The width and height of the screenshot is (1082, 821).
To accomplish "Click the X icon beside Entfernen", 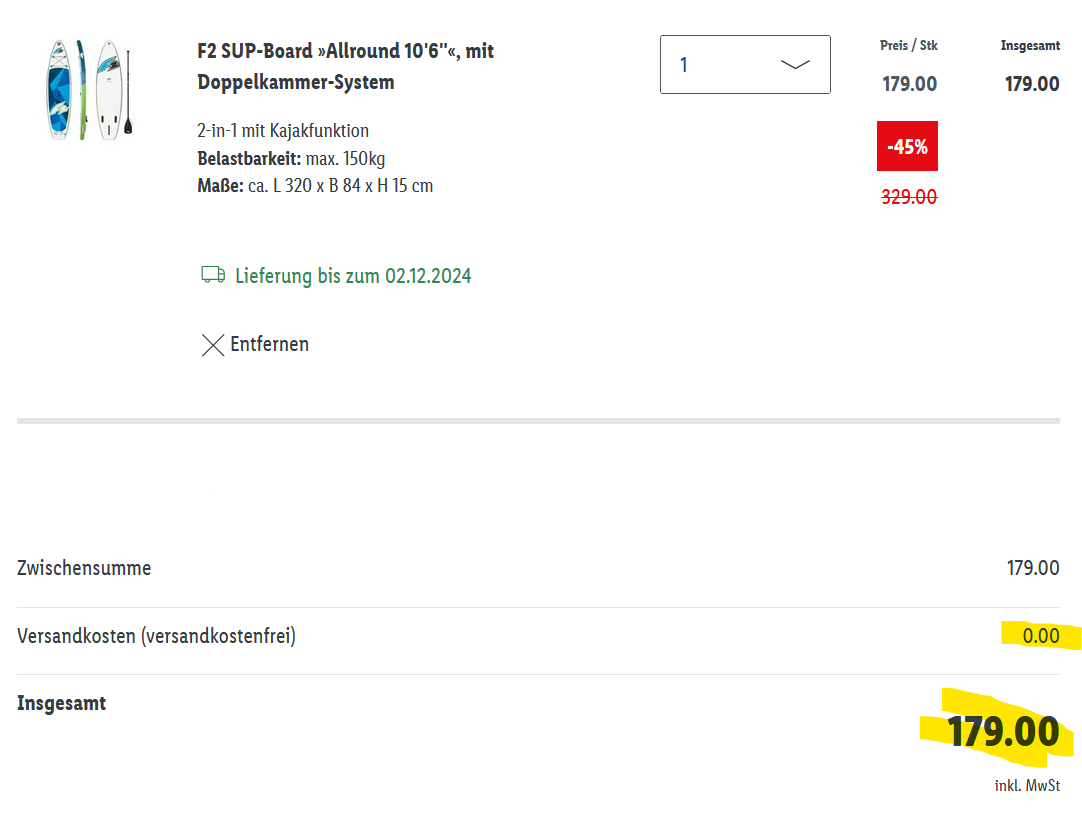I will (x=212, y=345).
